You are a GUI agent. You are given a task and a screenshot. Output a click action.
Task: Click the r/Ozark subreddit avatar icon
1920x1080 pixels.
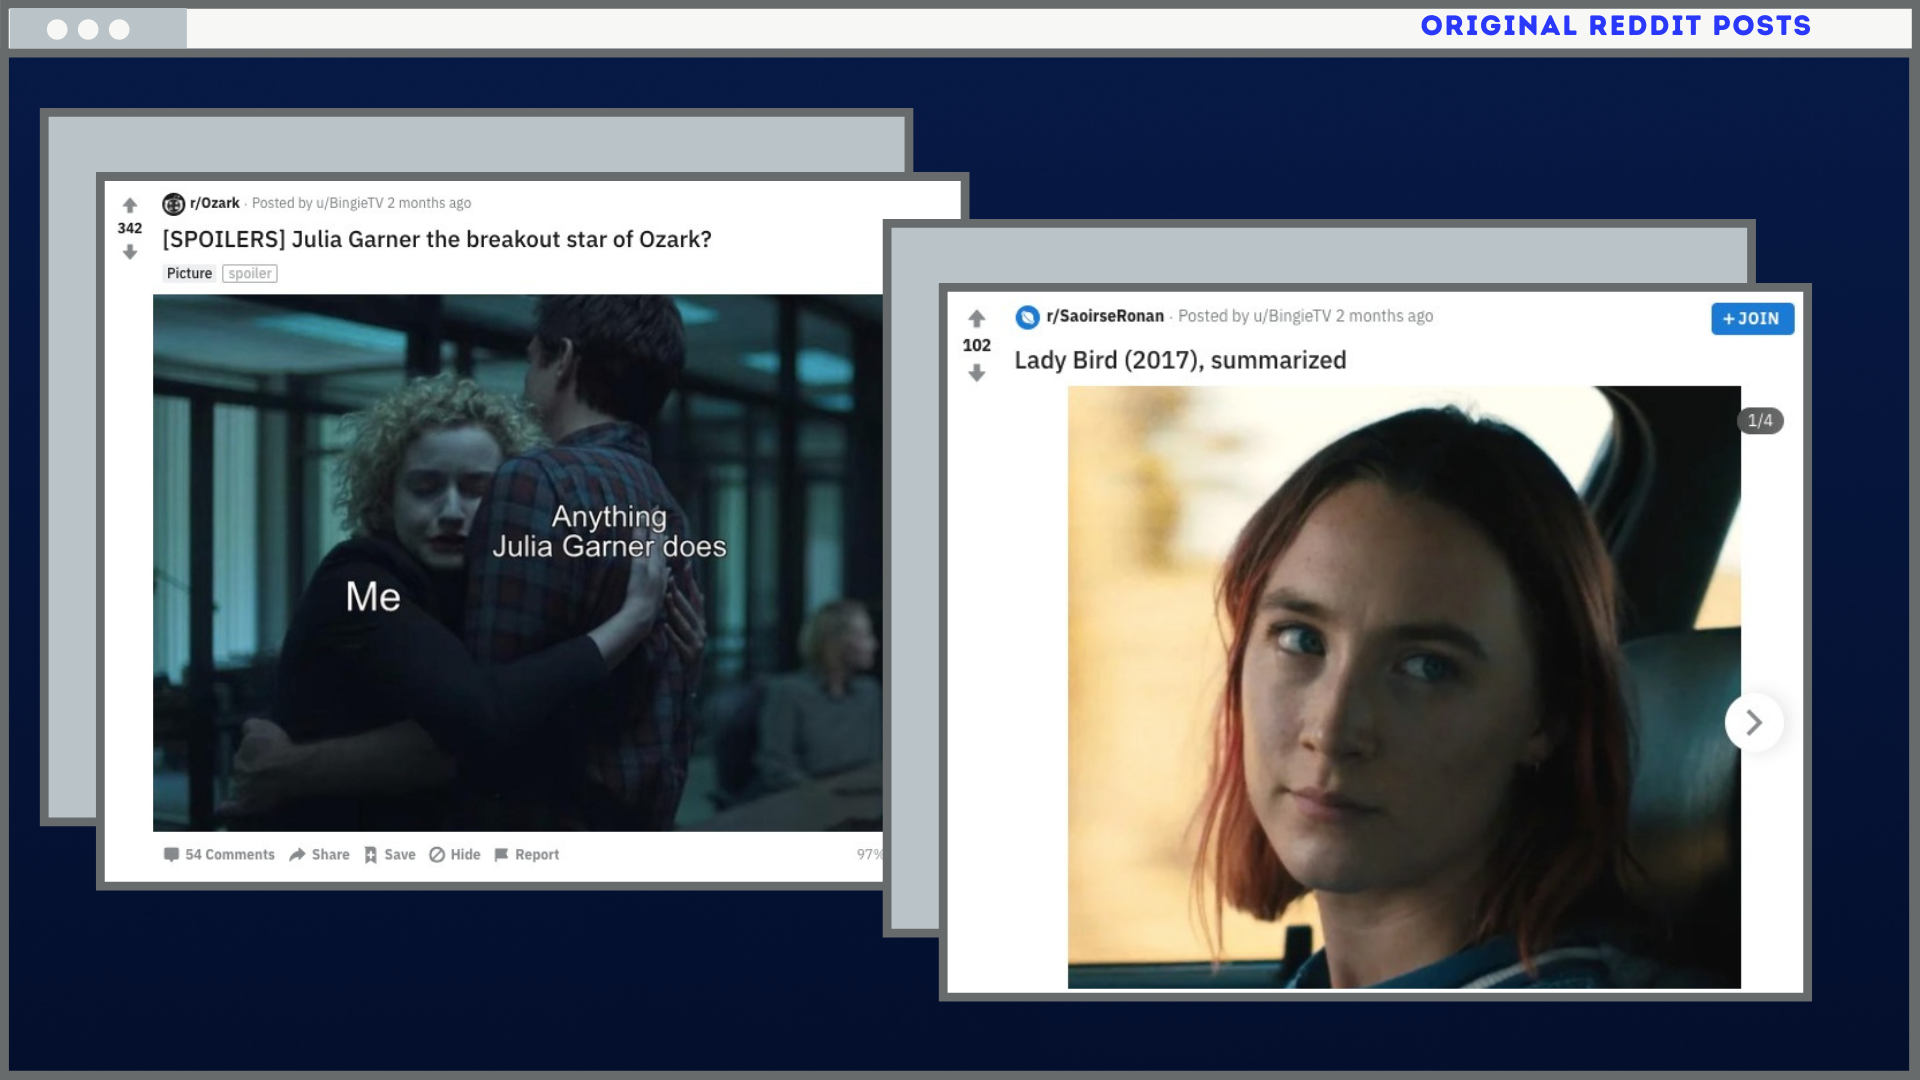tap(173, 204)
